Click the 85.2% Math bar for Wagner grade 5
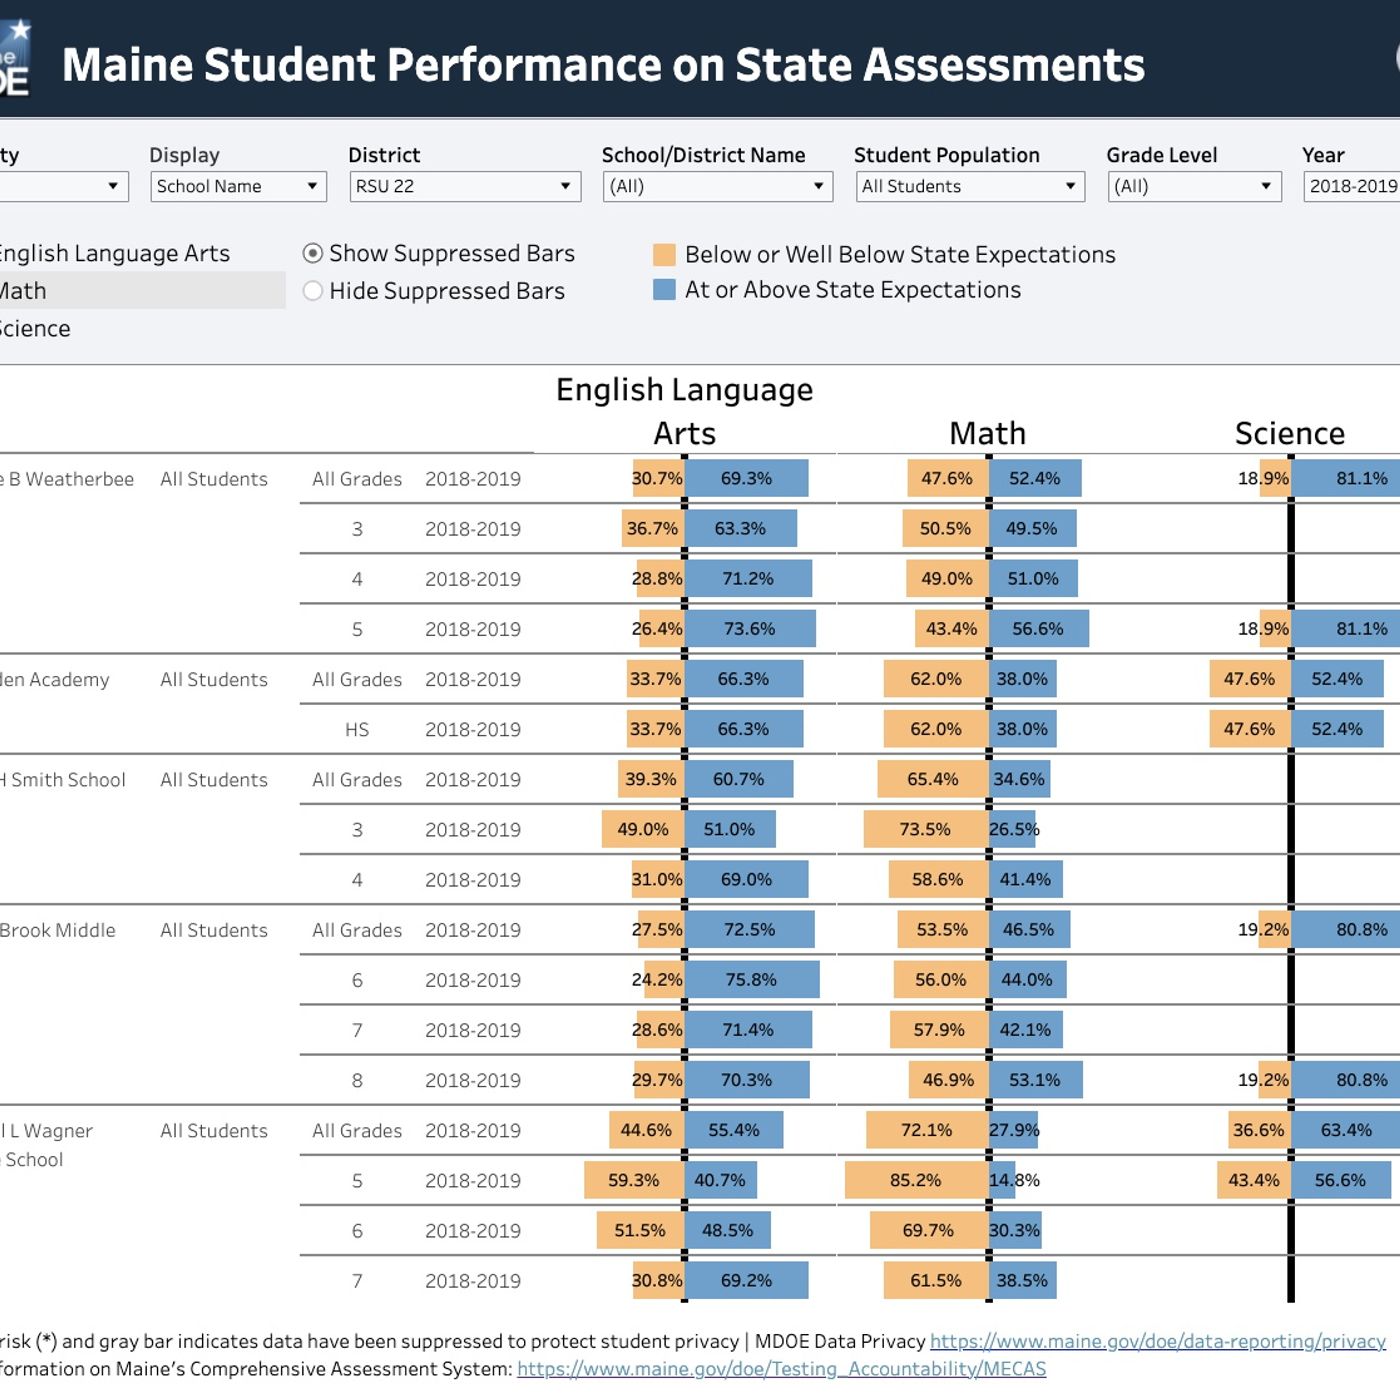This screenshot has width=1400, height=1400. [916, 1180]
